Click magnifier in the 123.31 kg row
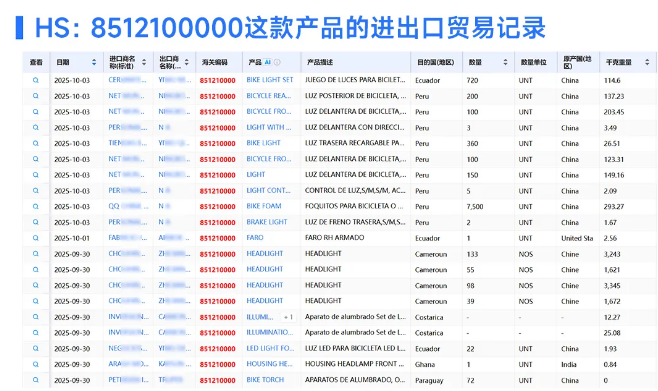 pyautogui.click(x=36, y=159)
